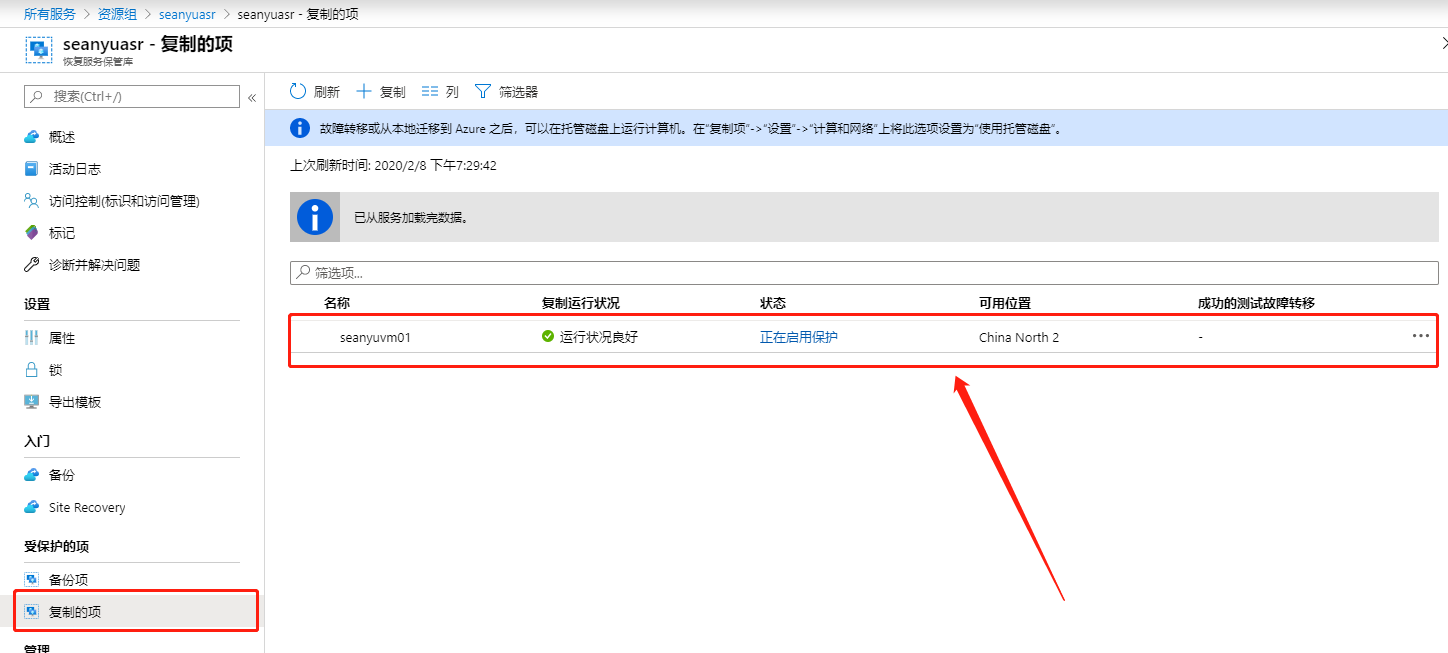Click the info icon in blue banner

pyautogui.click(x=299, y=128)
